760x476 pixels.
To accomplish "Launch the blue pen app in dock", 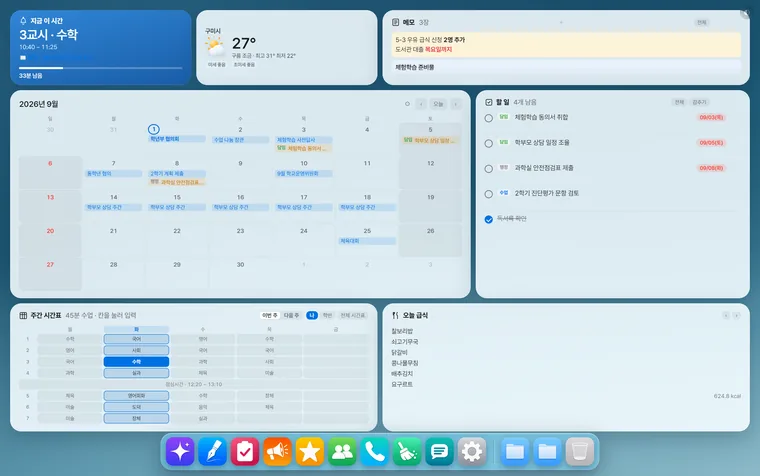I will pos(212,452).
